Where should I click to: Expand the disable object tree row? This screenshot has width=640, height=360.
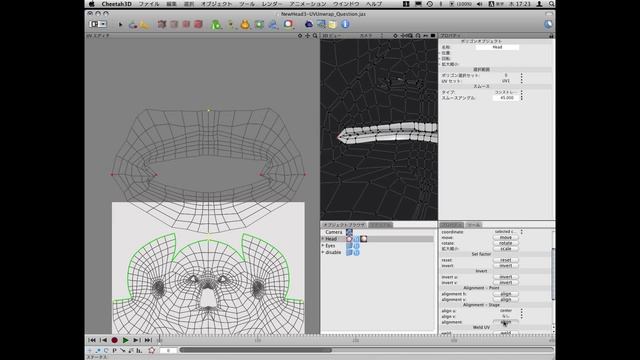[x=323, y=253]
